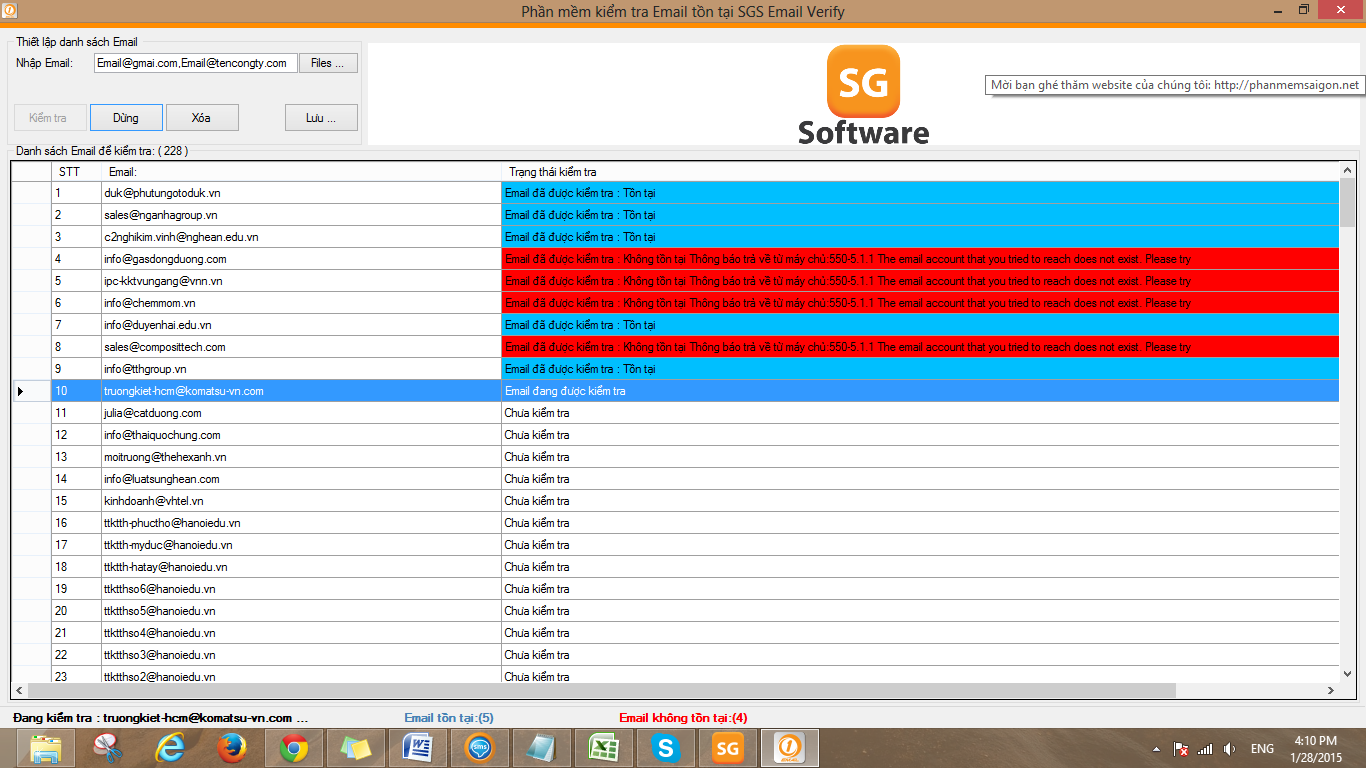The height and width of the screenshot is (768, 1366).
Task: Open the orange SG taskbar icon
Action: tap(728, 748)
